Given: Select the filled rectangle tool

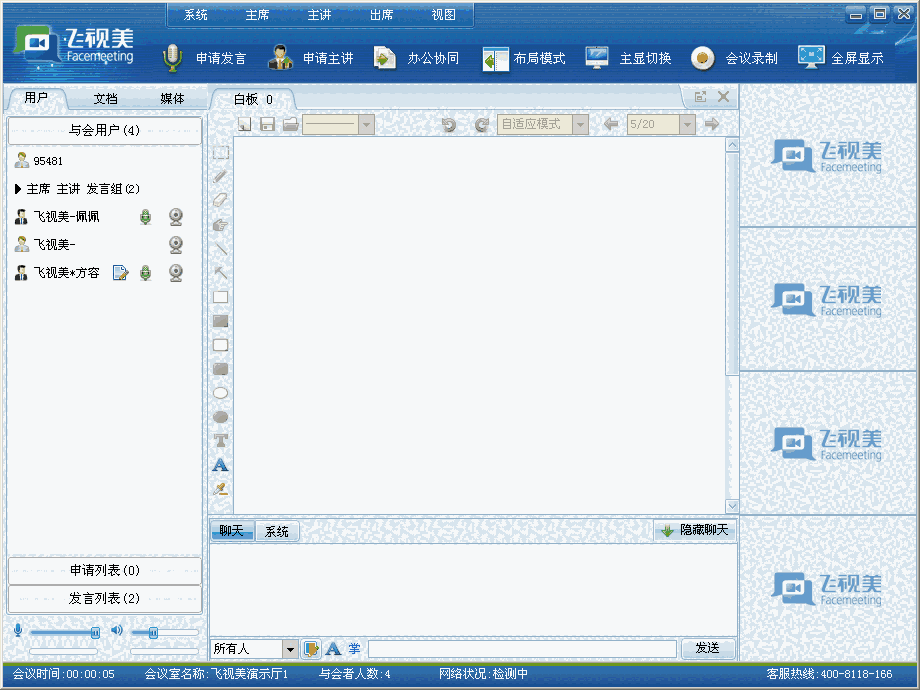Looking at the screenshot, I should pos(221,321).
